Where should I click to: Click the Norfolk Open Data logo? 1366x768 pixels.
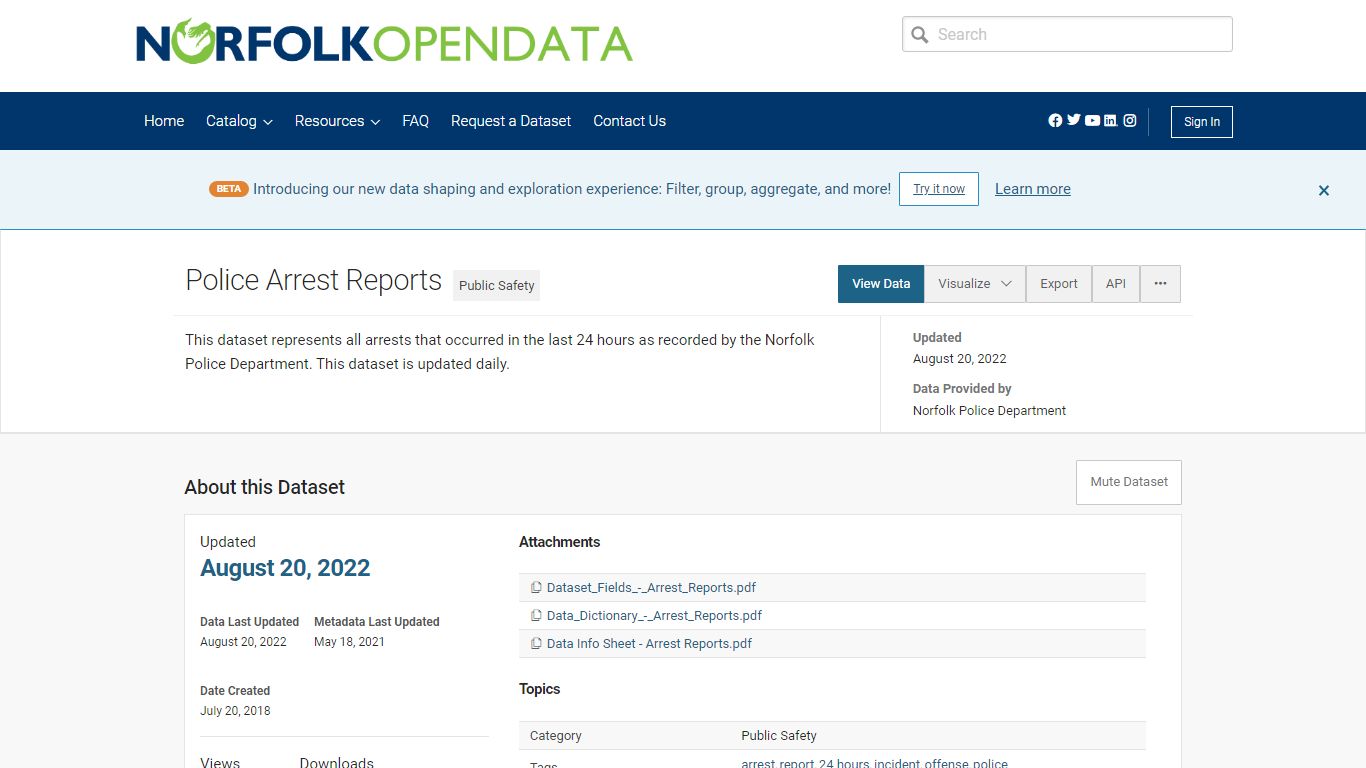click(x=384, y=42)
